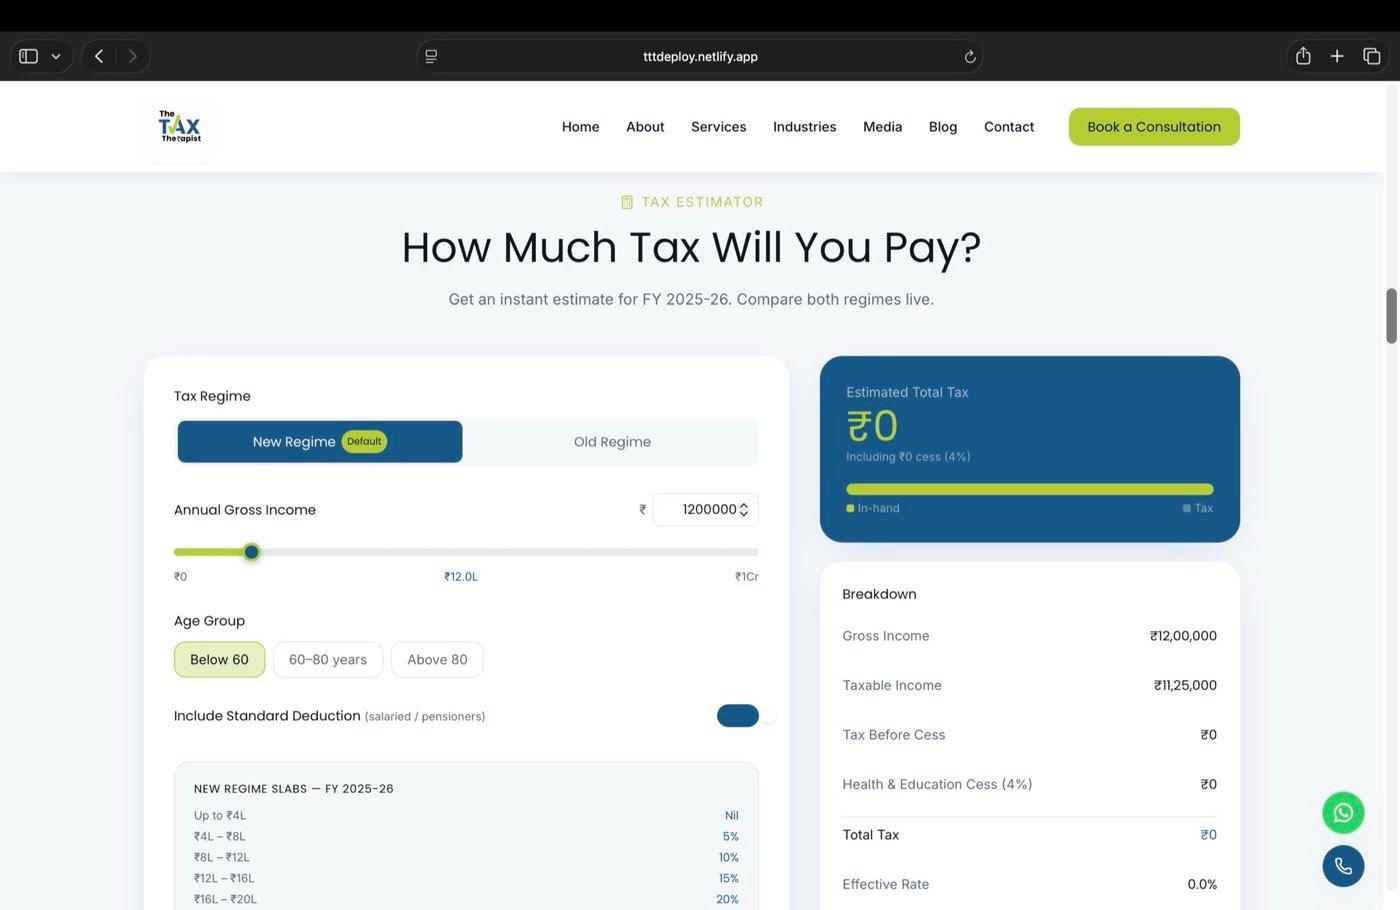Open the Services nav item
This screenshot has width=1400, height=910.
click(x=718, y=127)
